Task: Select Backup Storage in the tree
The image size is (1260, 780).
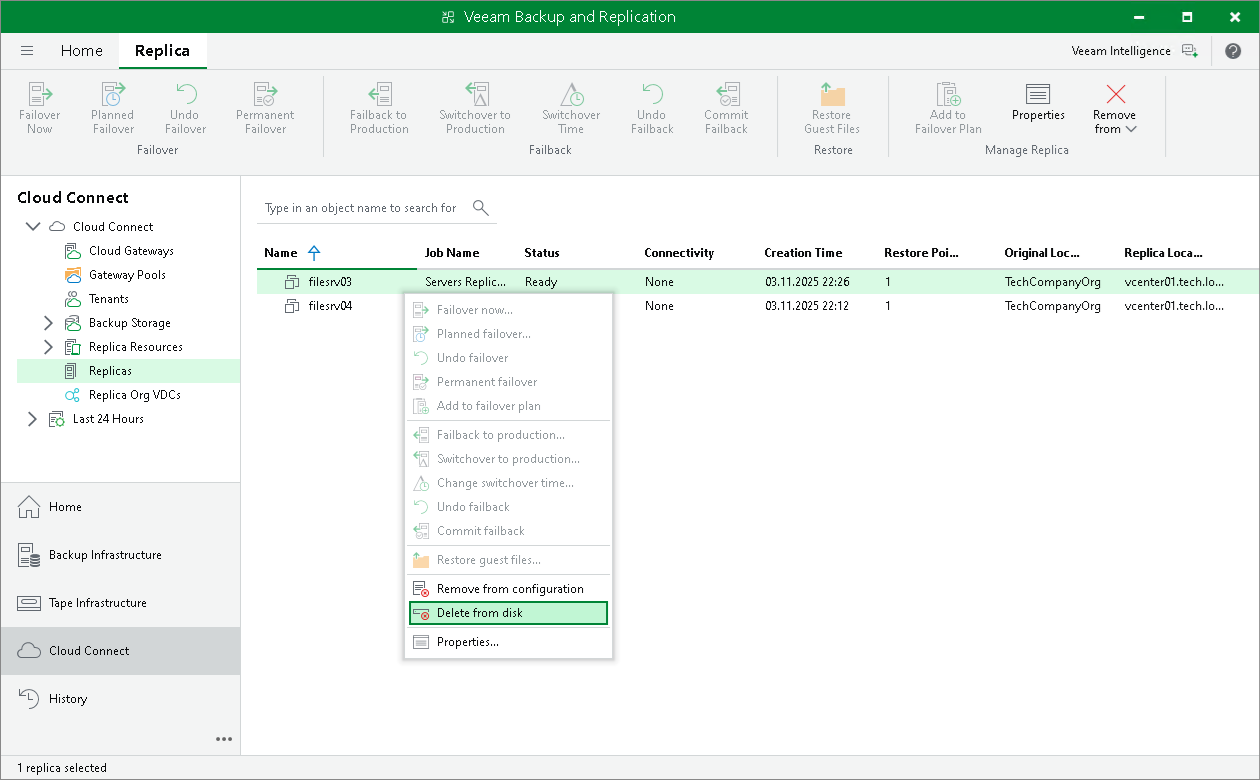Action: coord(129,323)
